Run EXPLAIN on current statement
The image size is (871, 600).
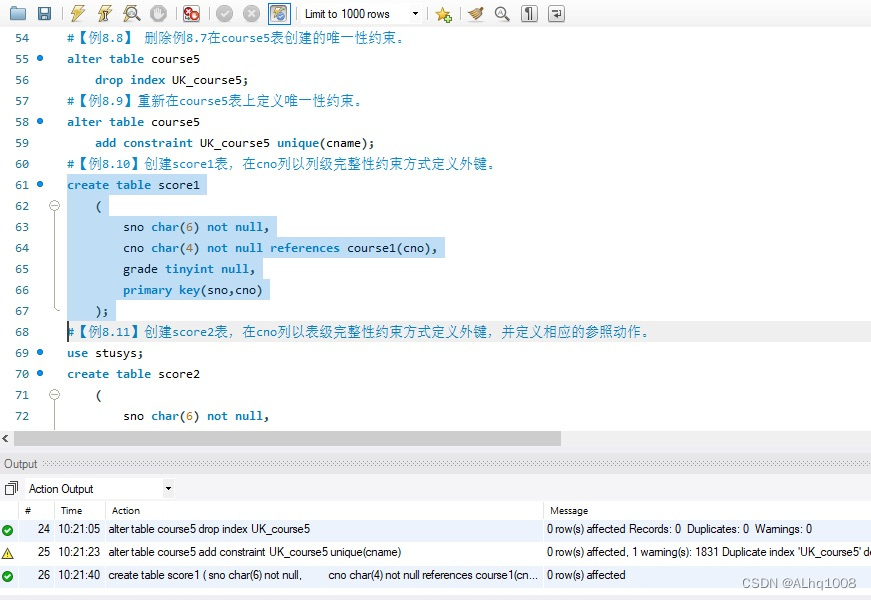coord(132,13)
